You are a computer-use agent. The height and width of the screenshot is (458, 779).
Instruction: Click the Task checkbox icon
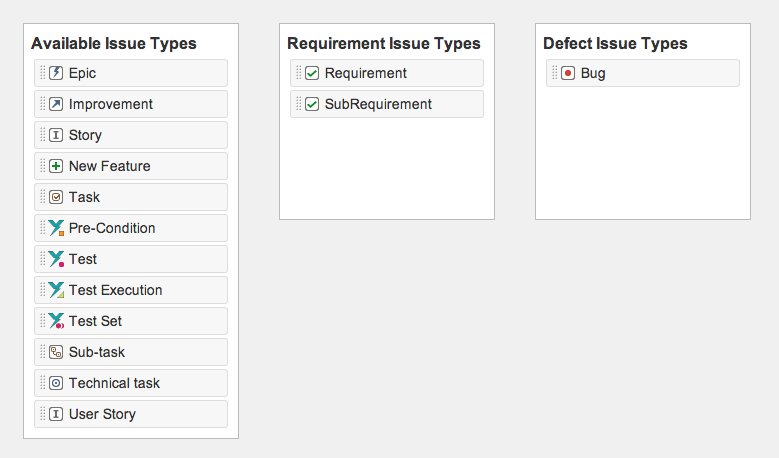click(56, 197)
